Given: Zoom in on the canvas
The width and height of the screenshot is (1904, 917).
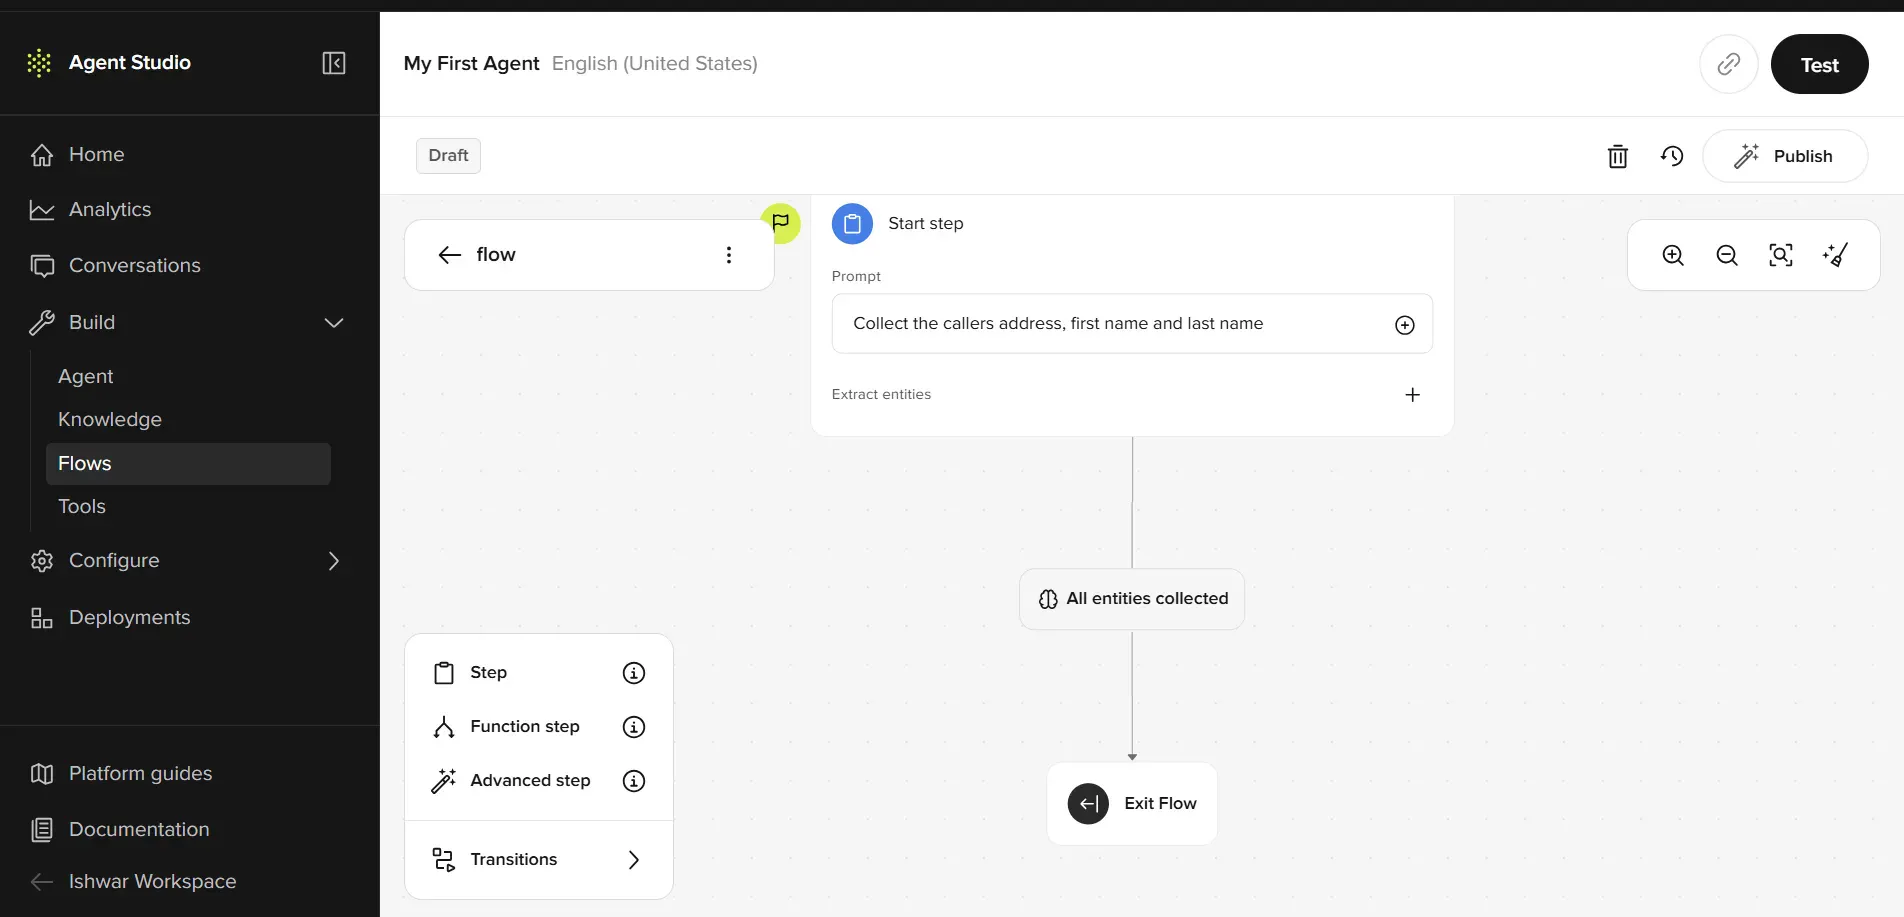Looking at the screenshot, I should (x=1673, y=255).
